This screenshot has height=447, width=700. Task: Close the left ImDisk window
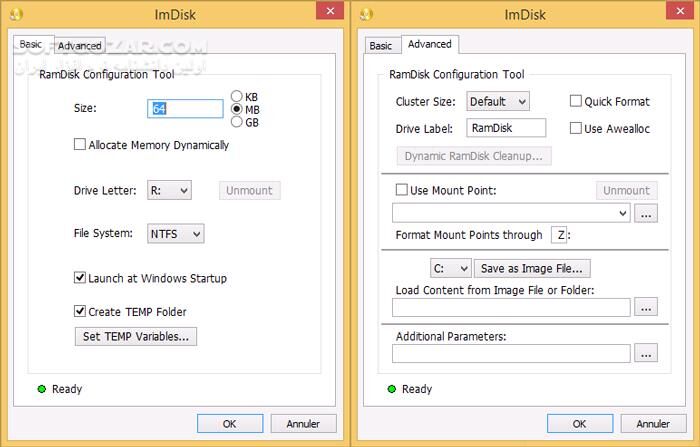[x=330, y=11]
